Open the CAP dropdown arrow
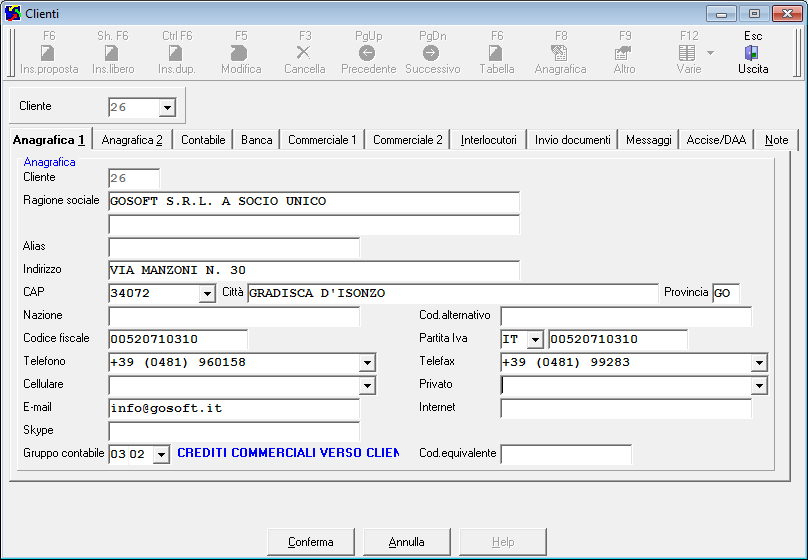This screenshot has height=560, width=808. coord(207,294)
